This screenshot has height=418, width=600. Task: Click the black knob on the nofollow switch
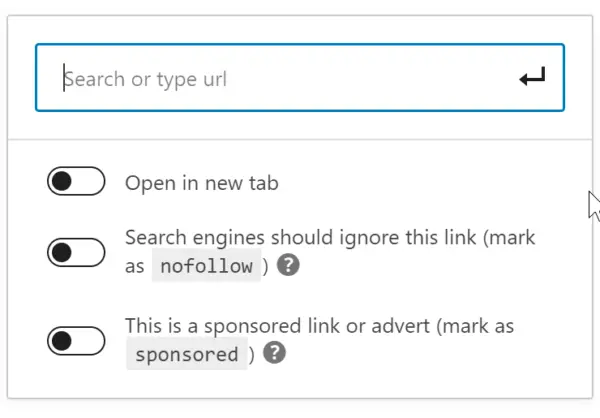coord(62,252)
